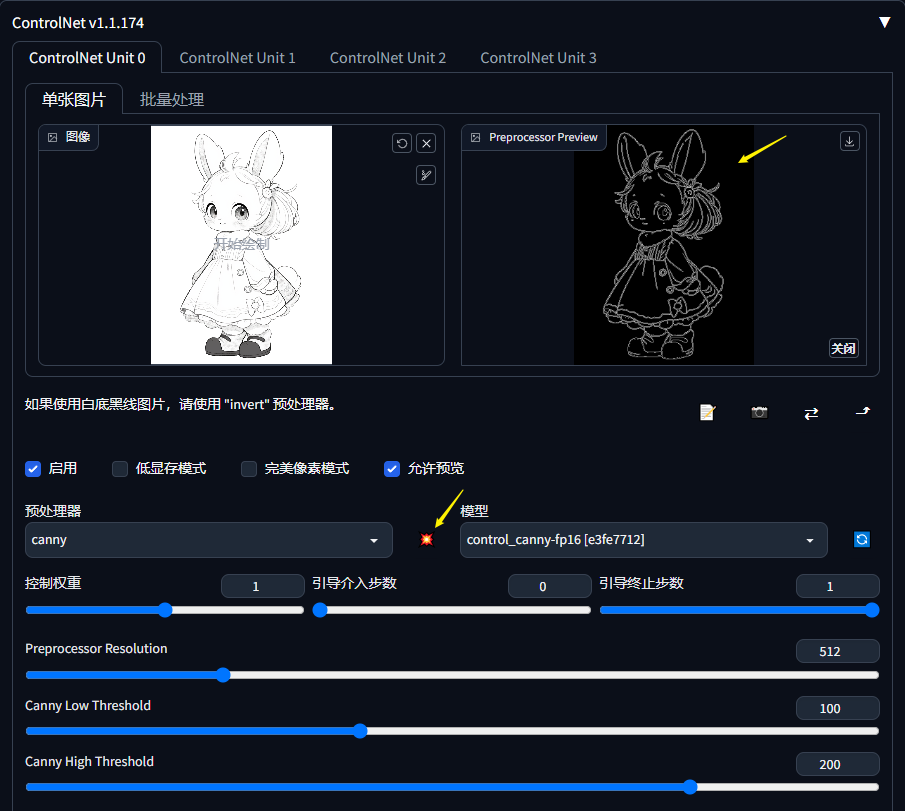Adjust the Preprocessor Resolution slider
Viewport: 905px width, 811px height.
click(452, 675)
